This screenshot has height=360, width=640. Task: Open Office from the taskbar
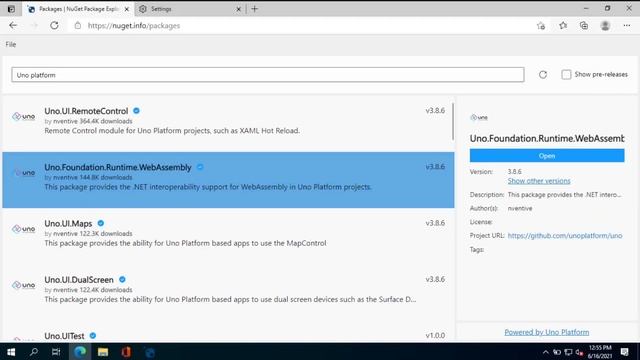click(126, 351)
